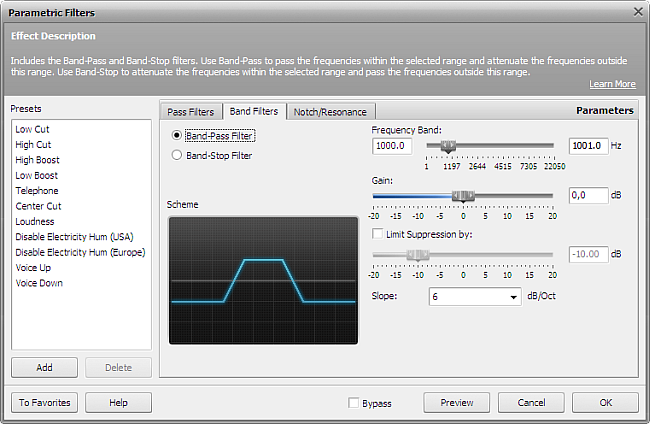Click the upper frequency field showing 1001.0

point(589,146)
